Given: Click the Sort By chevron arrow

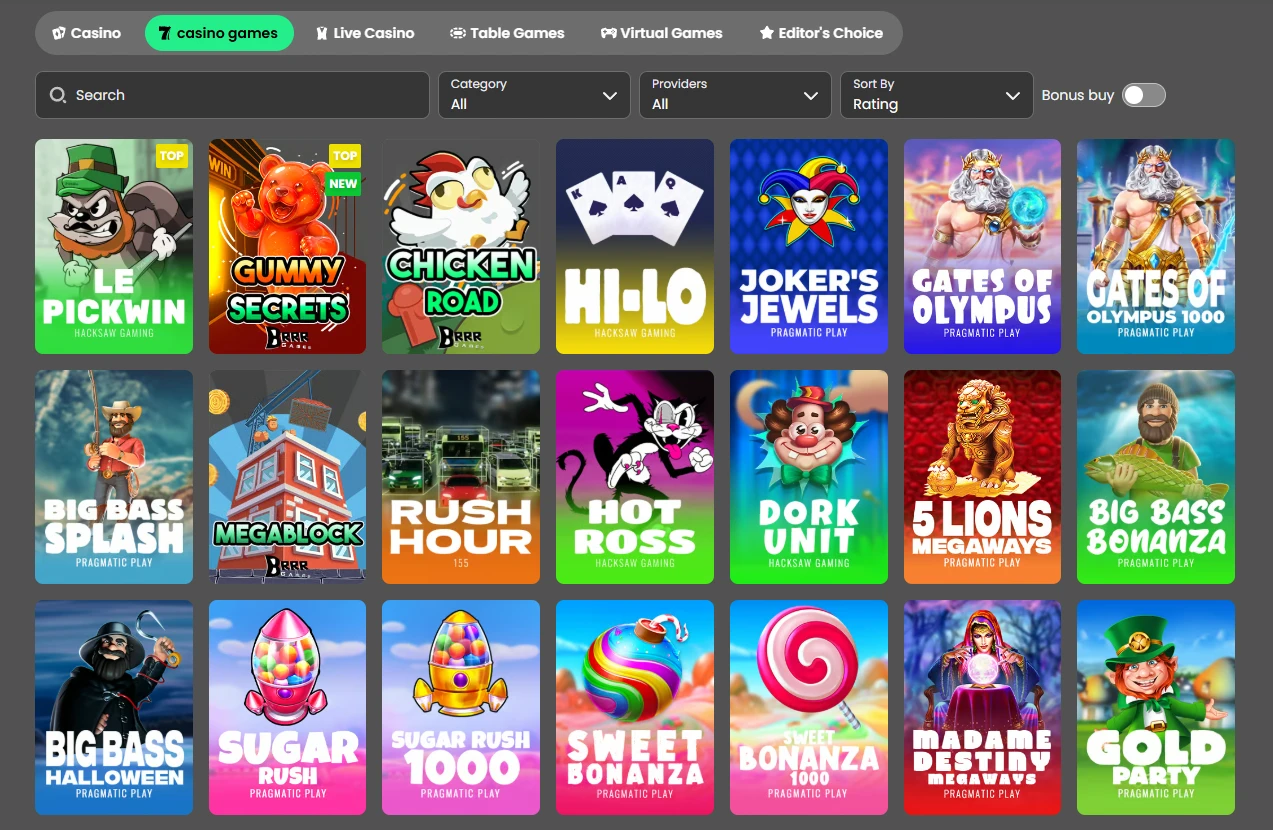Looking at the screenshot, I should point(1012,96).
